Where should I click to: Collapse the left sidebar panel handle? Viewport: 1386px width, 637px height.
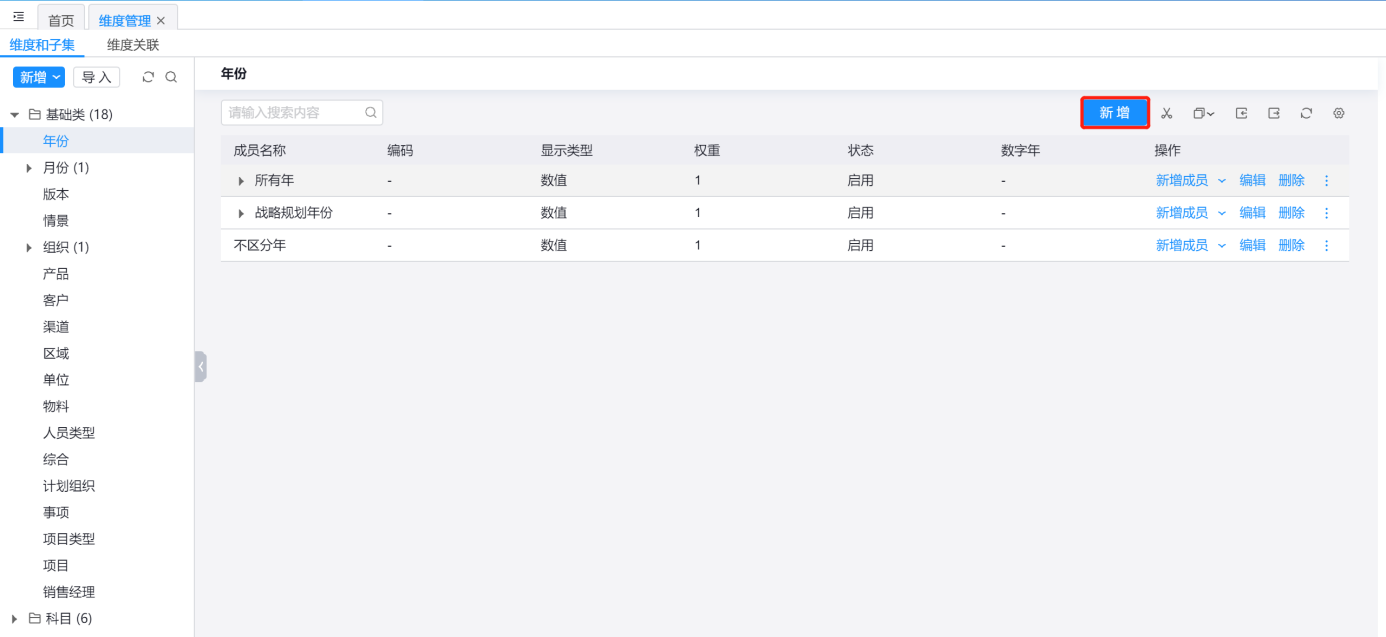point(200,366)
